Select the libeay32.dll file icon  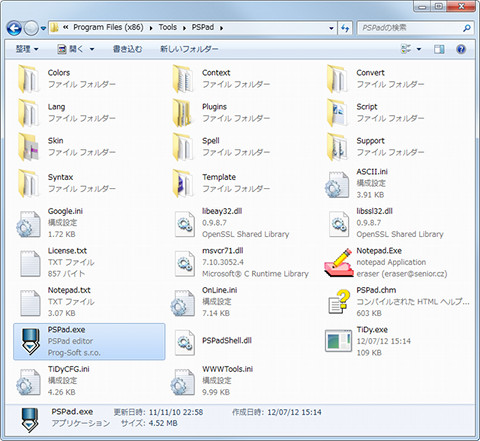tap(185, 223)
